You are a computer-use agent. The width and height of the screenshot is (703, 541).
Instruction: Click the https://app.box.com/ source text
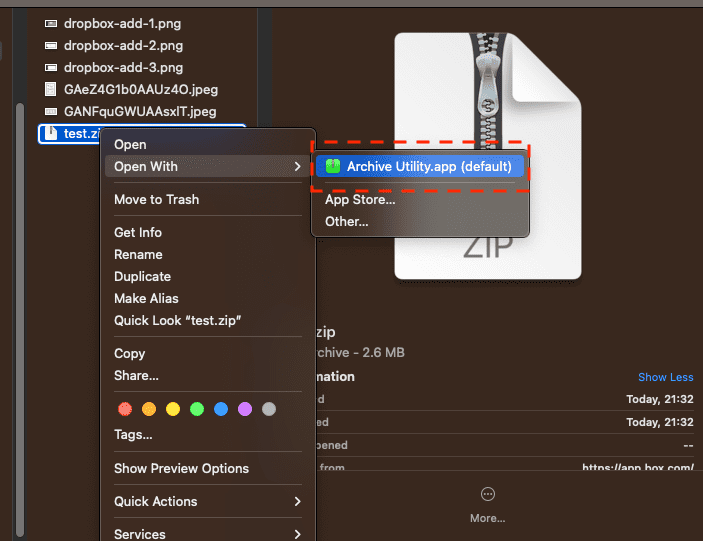coord(638,467)
